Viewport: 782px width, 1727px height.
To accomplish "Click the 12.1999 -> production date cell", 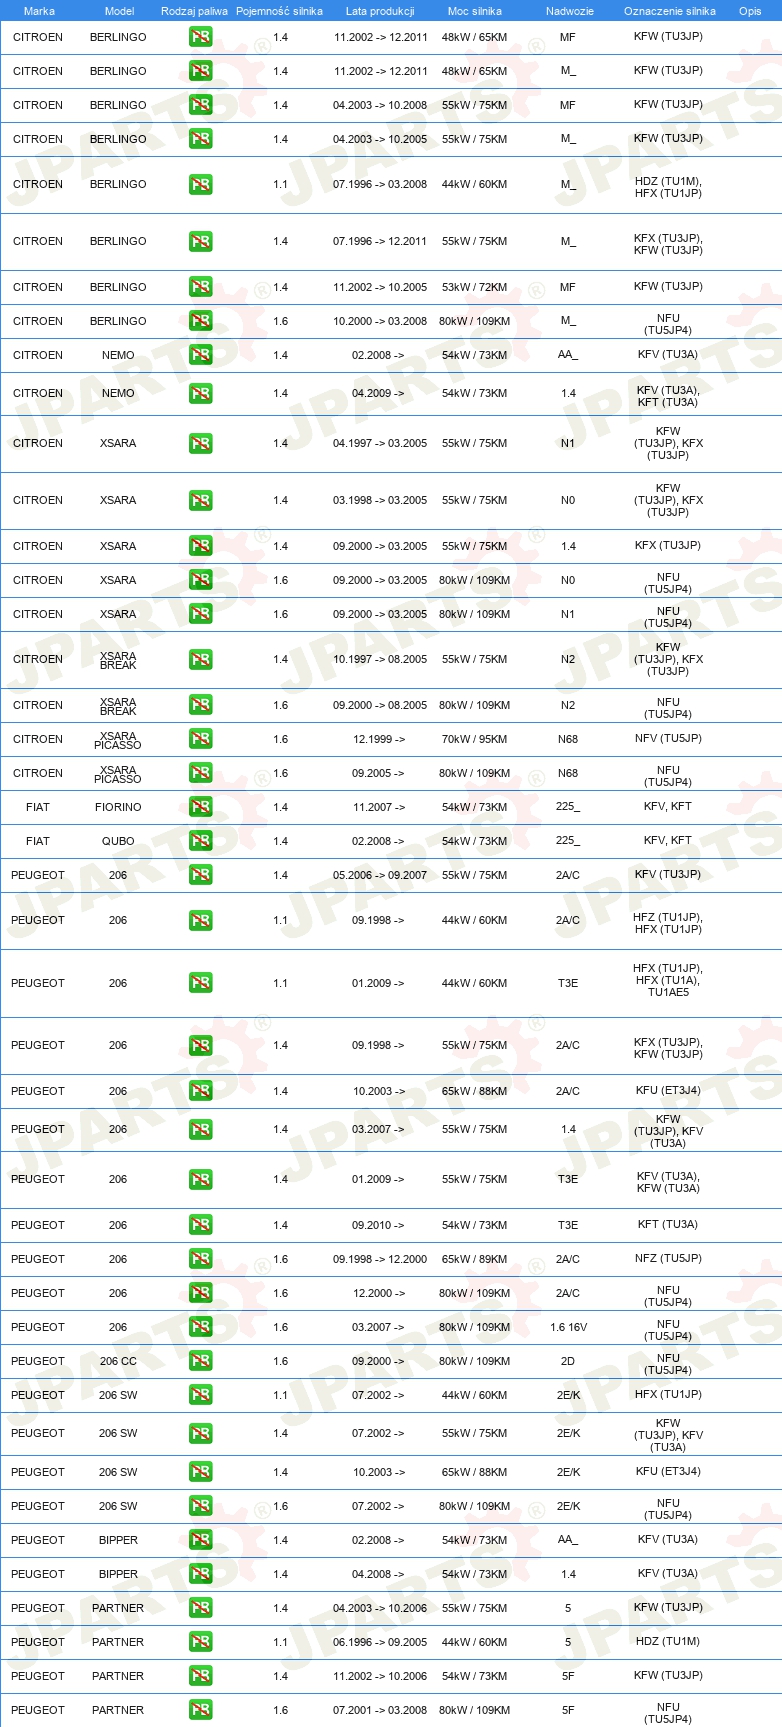I will 380,739.
